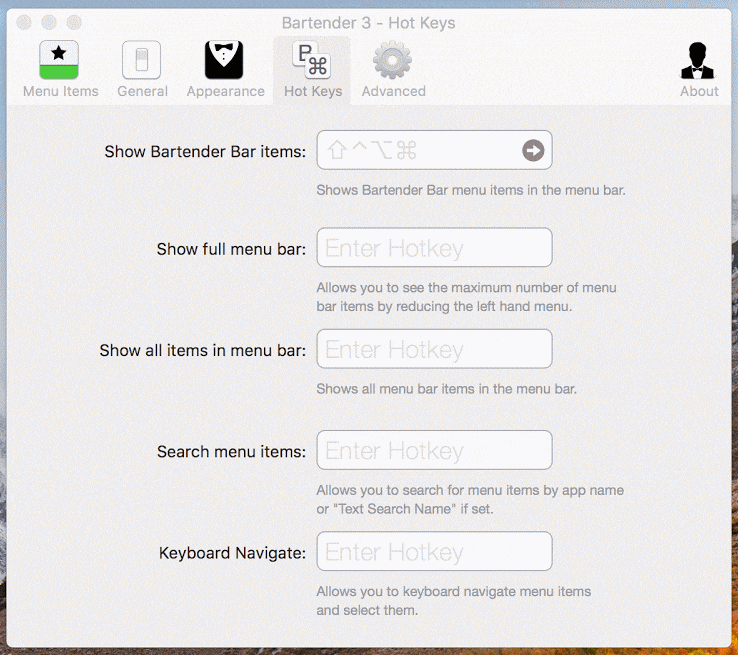The width and height of the screenshot is (738, 655).
Task: Click the Hot Keys tab label
Action: pyautogui.click(x=313, y=91)
